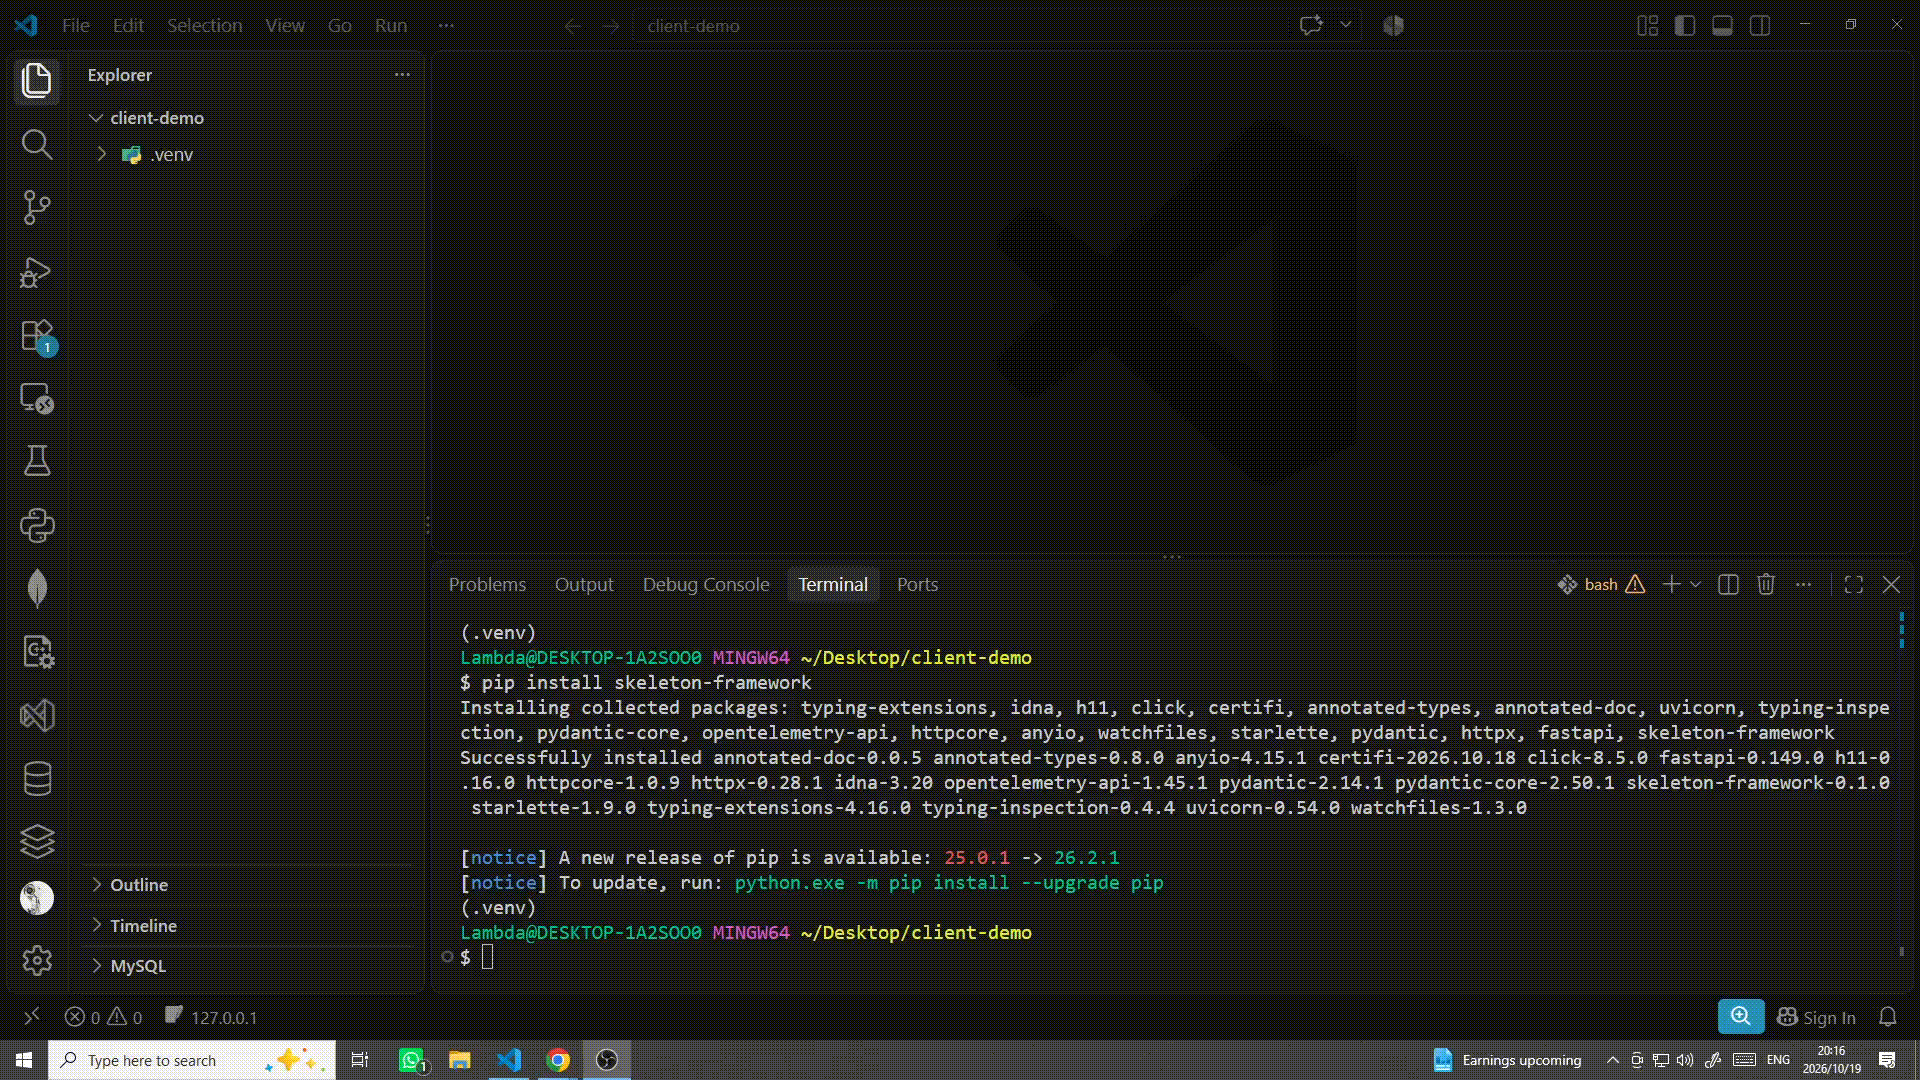Open Customize Layout button

coord(1647,26)
